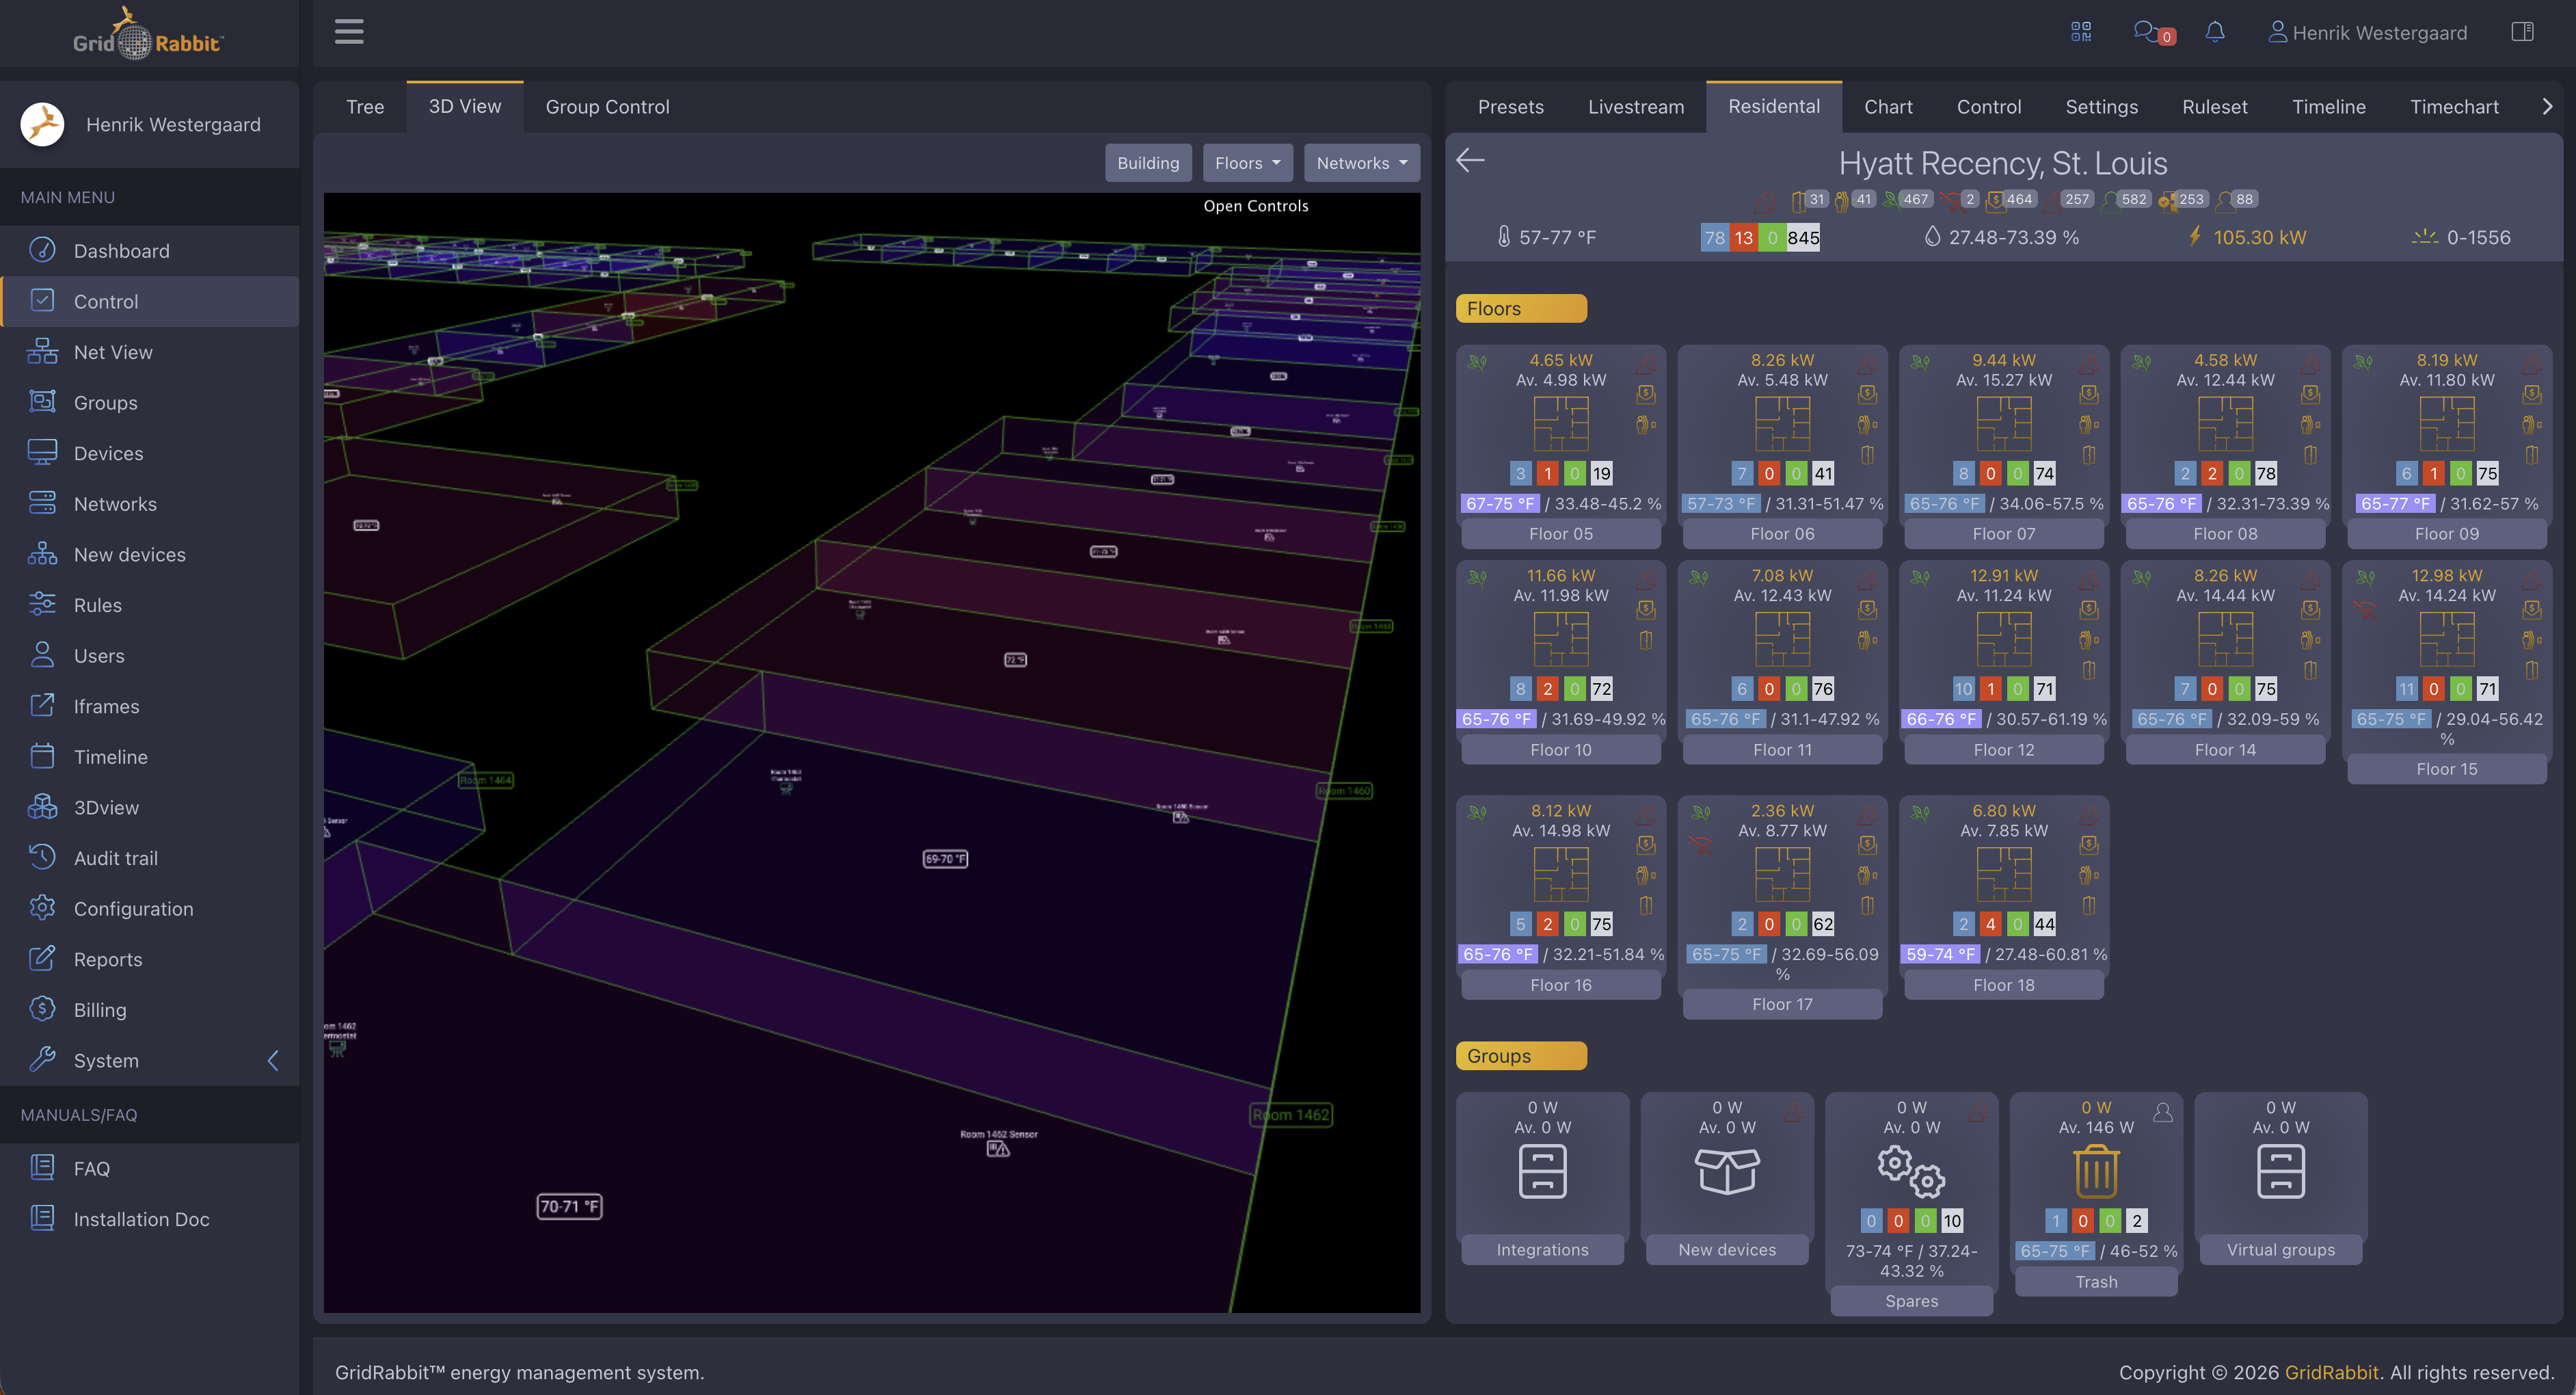Screen dimensions: 2576x1395
Task: Open the Net View menu item
Action: [150, 352]
